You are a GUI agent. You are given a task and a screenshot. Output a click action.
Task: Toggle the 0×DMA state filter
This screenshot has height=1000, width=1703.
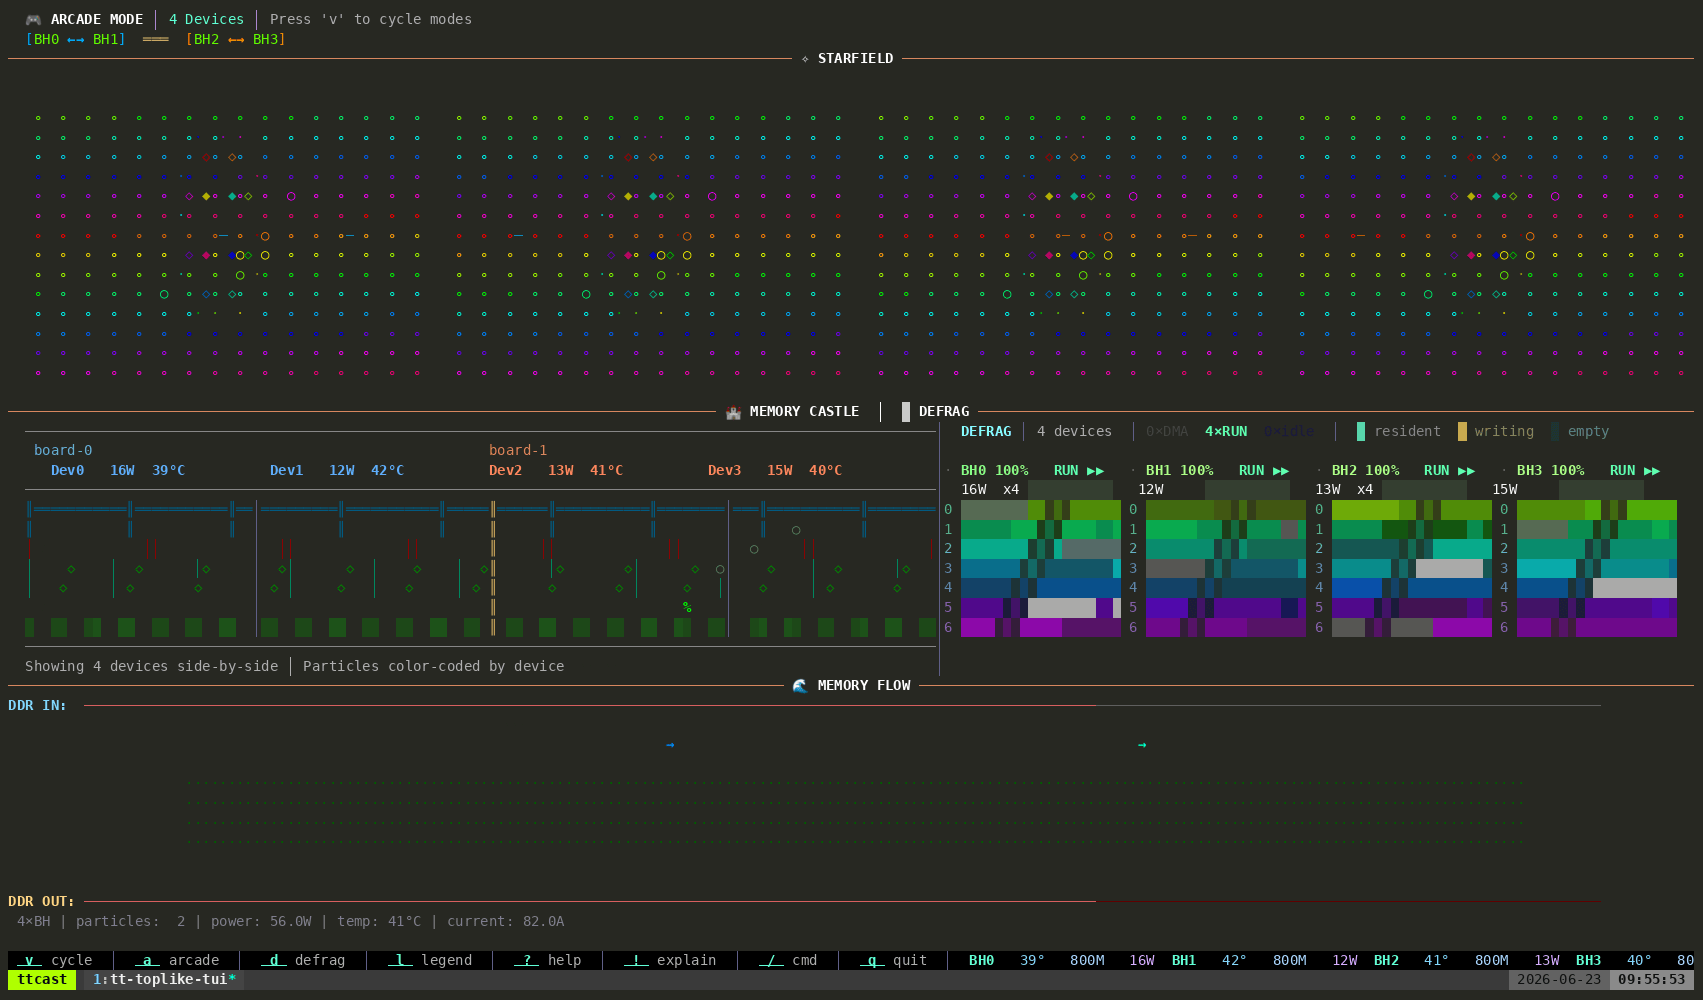pos(1167,432)
